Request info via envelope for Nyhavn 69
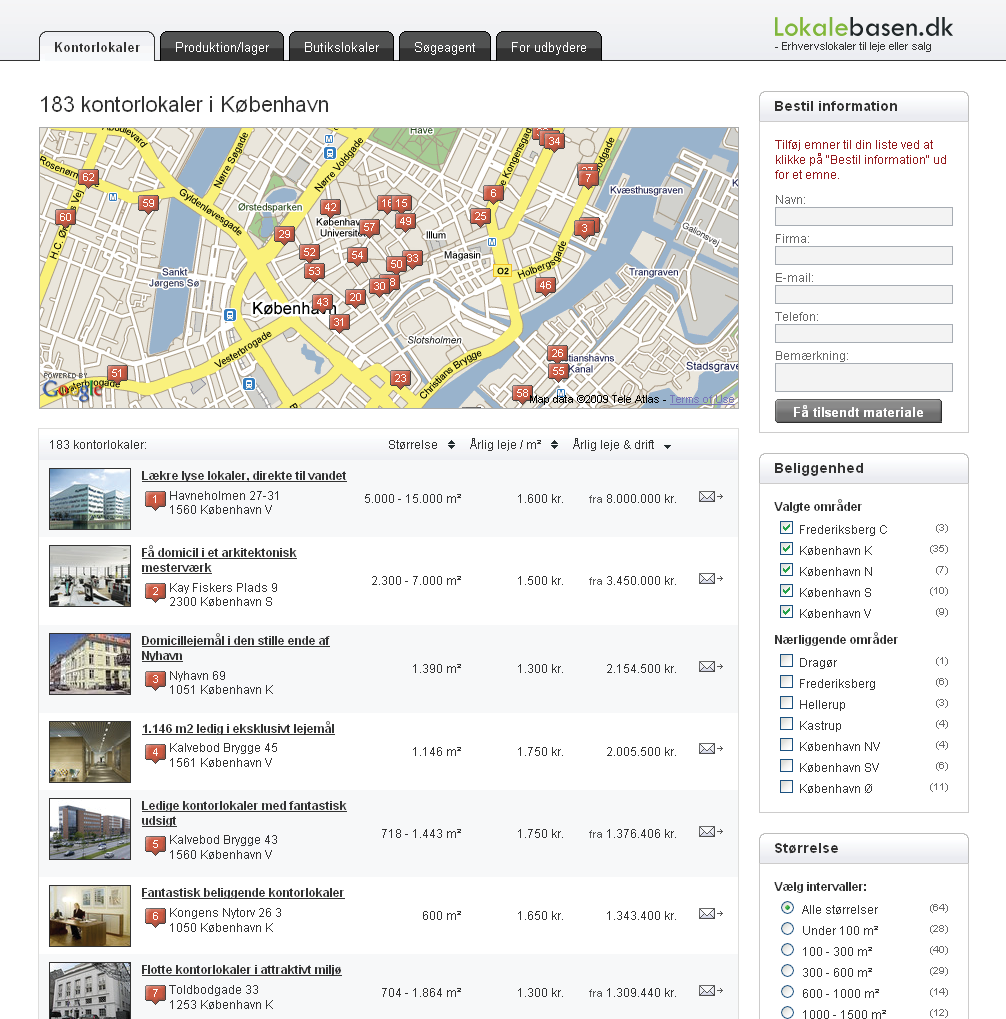This screenshot has width=1006, height=1019. (710, 666)
